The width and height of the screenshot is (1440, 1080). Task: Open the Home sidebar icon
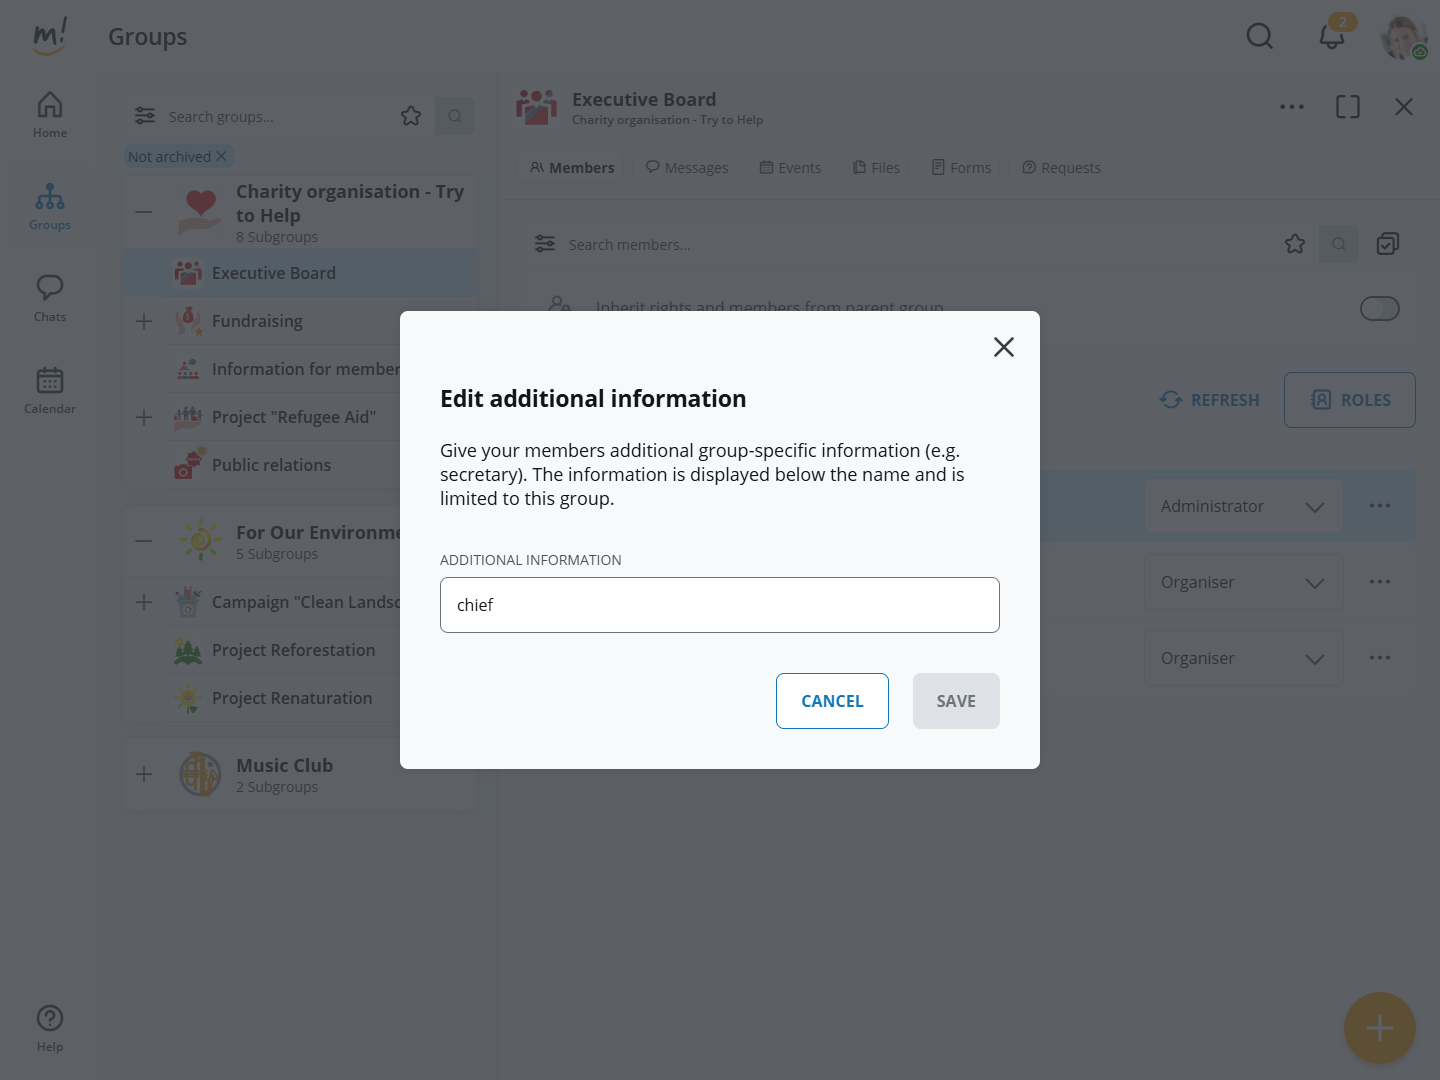50,115
